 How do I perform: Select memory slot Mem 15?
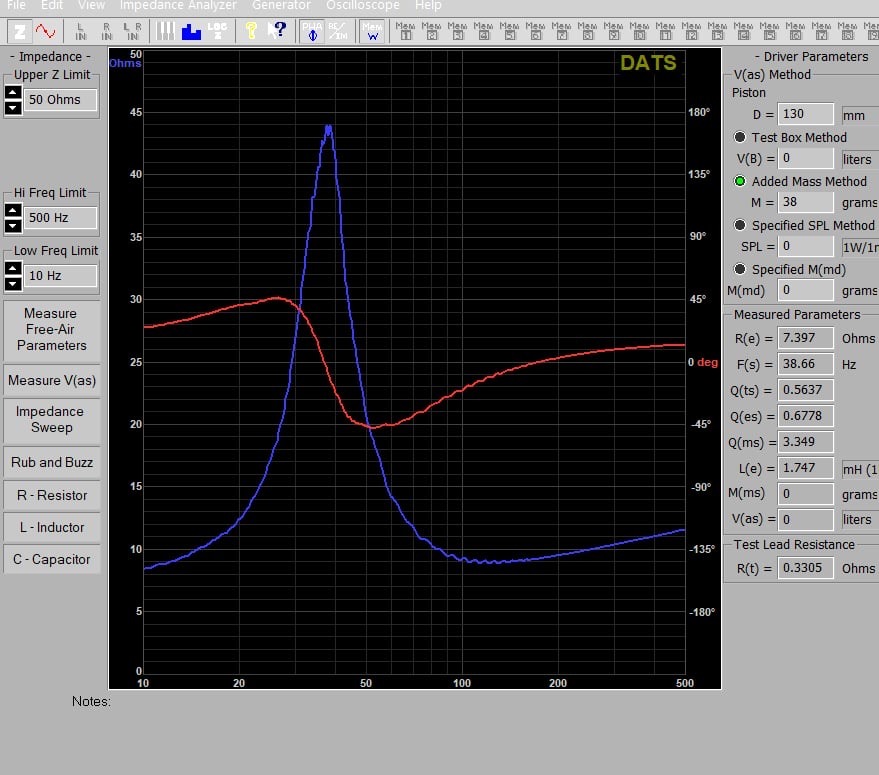769,31
